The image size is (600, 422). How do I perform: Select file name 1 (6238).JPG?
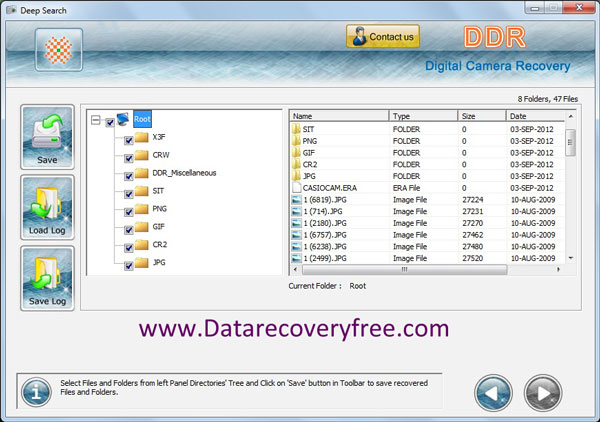(325, 246)
